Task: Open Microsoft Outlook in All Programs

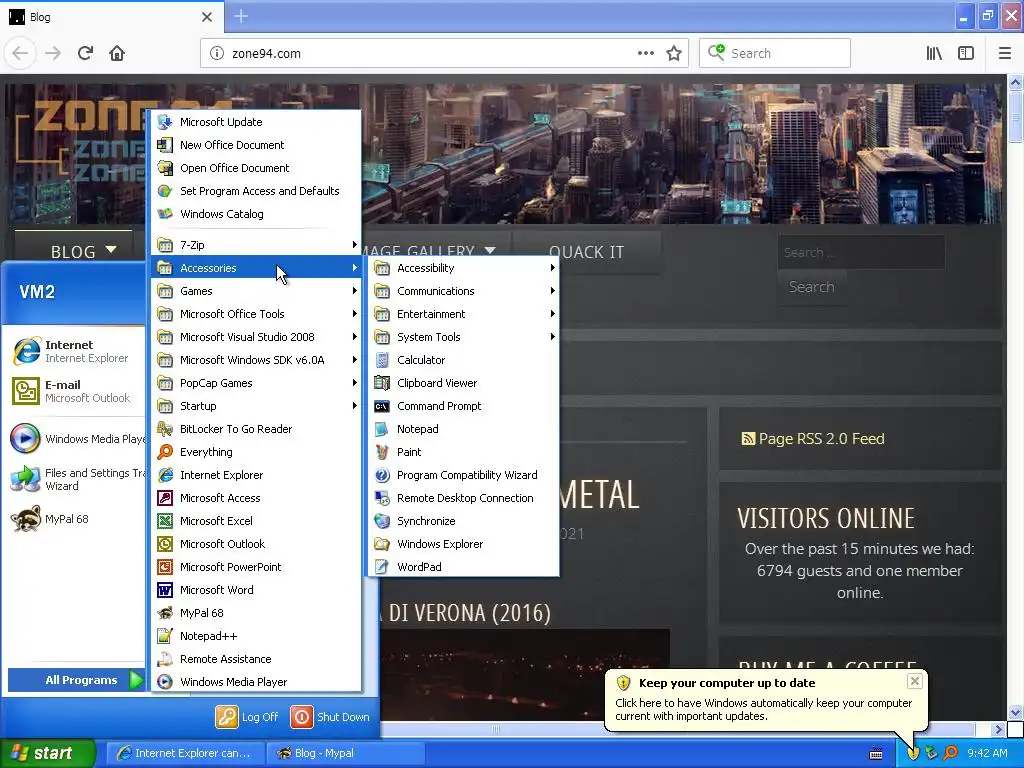Action: pos(256,543)
